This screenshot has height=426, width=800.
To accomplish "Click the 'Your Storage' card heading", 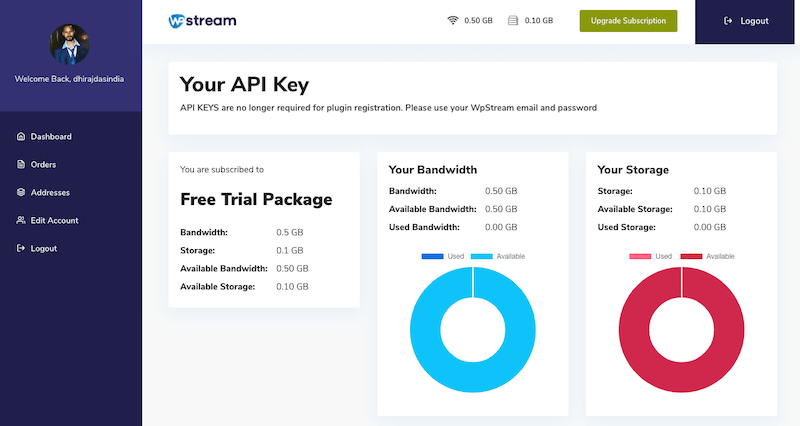I will tap(633, 169).
